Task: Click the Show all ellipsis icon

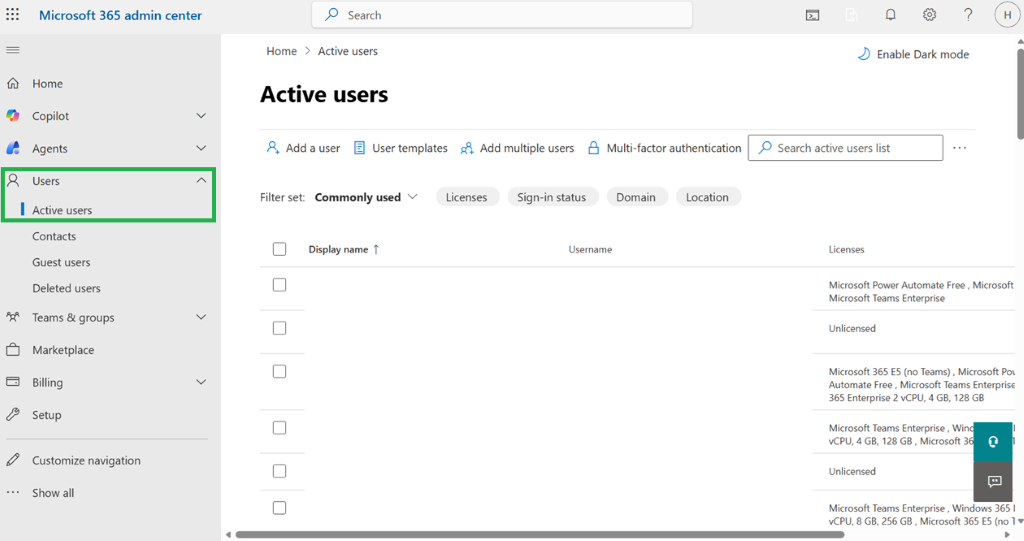Action: pos(12,492)
